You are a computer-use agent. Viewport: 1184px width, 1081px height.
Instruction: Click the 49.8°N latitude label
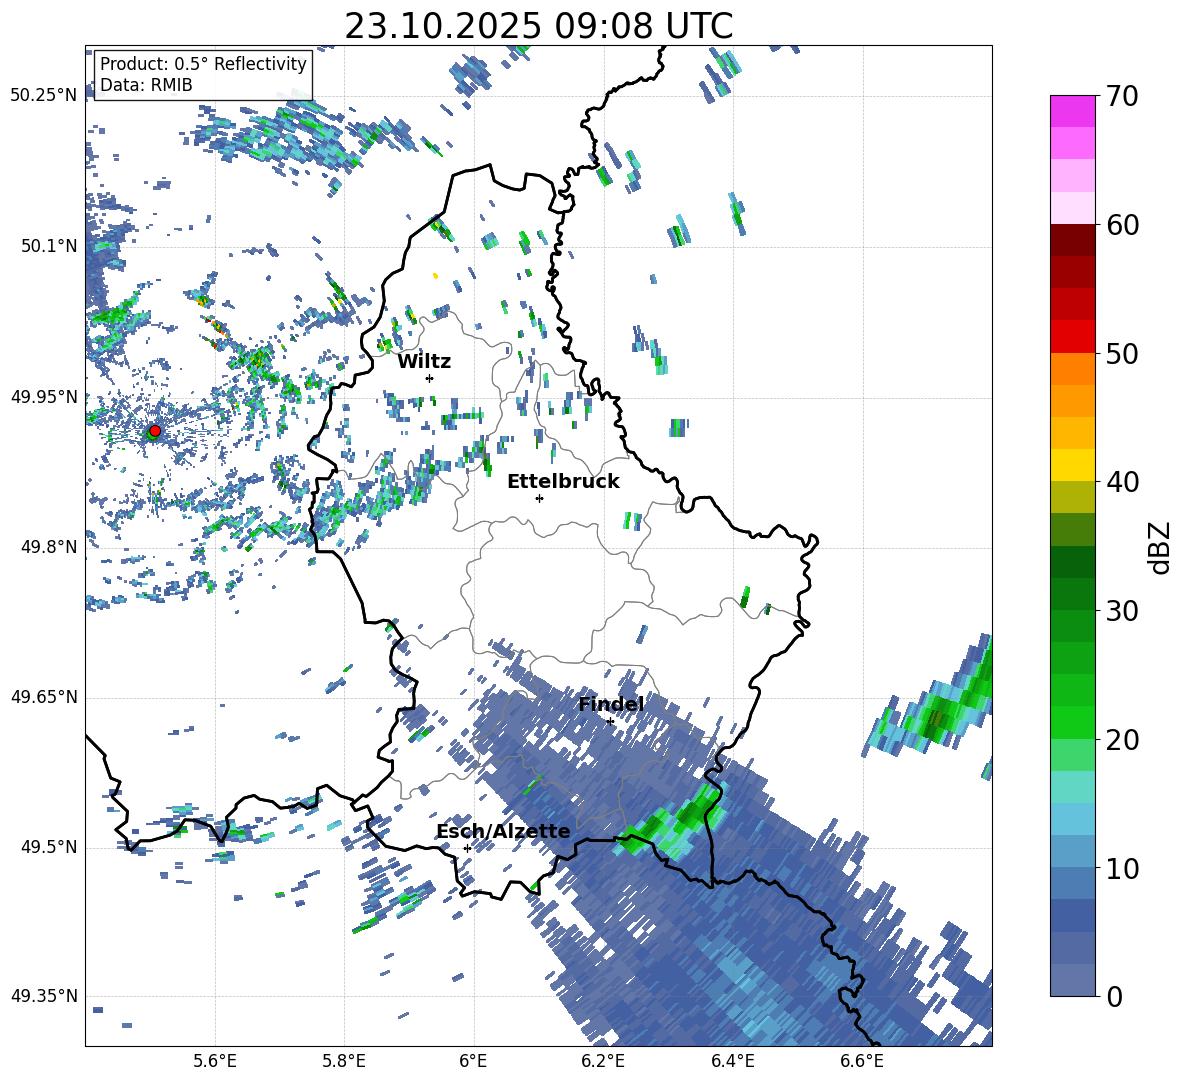click(50, 547)
